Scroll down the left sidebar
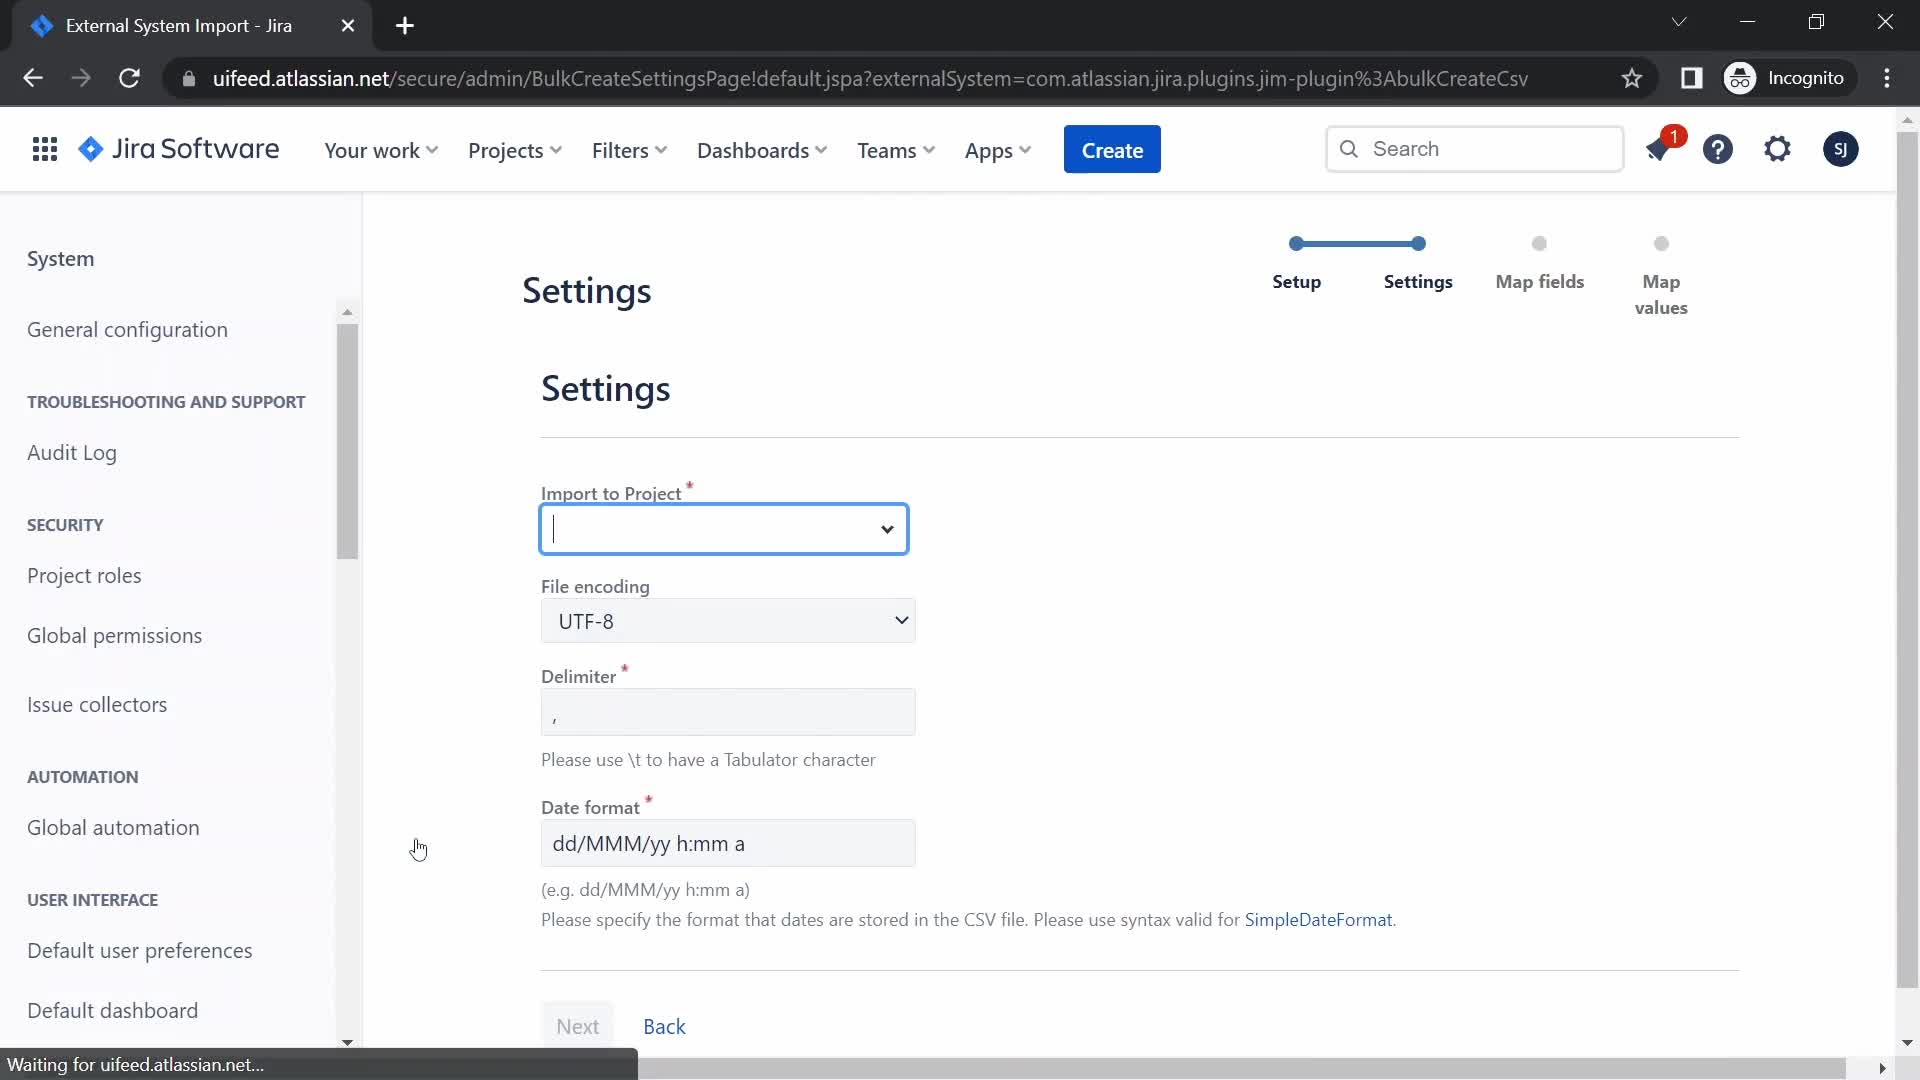The image size is (1920, 1080). 348,1042
